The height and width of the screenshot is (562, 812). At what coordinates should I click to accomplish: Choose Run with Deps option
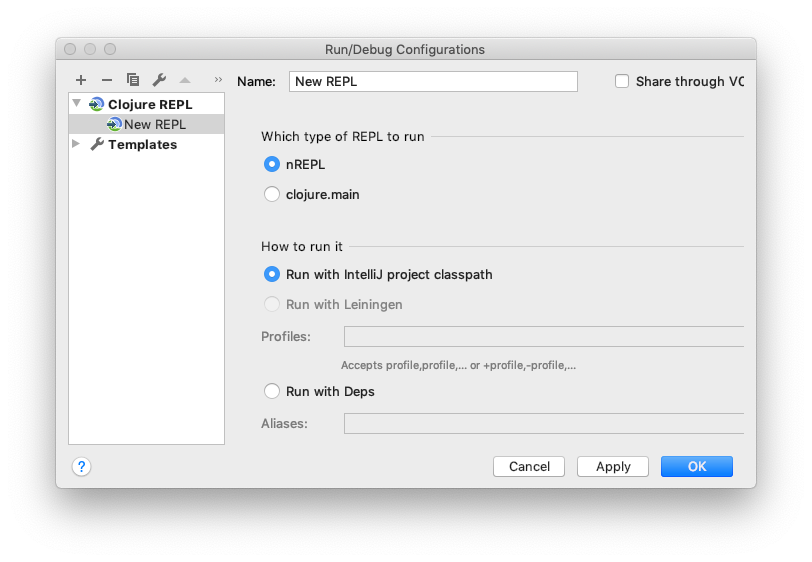(x=272, y=392)
